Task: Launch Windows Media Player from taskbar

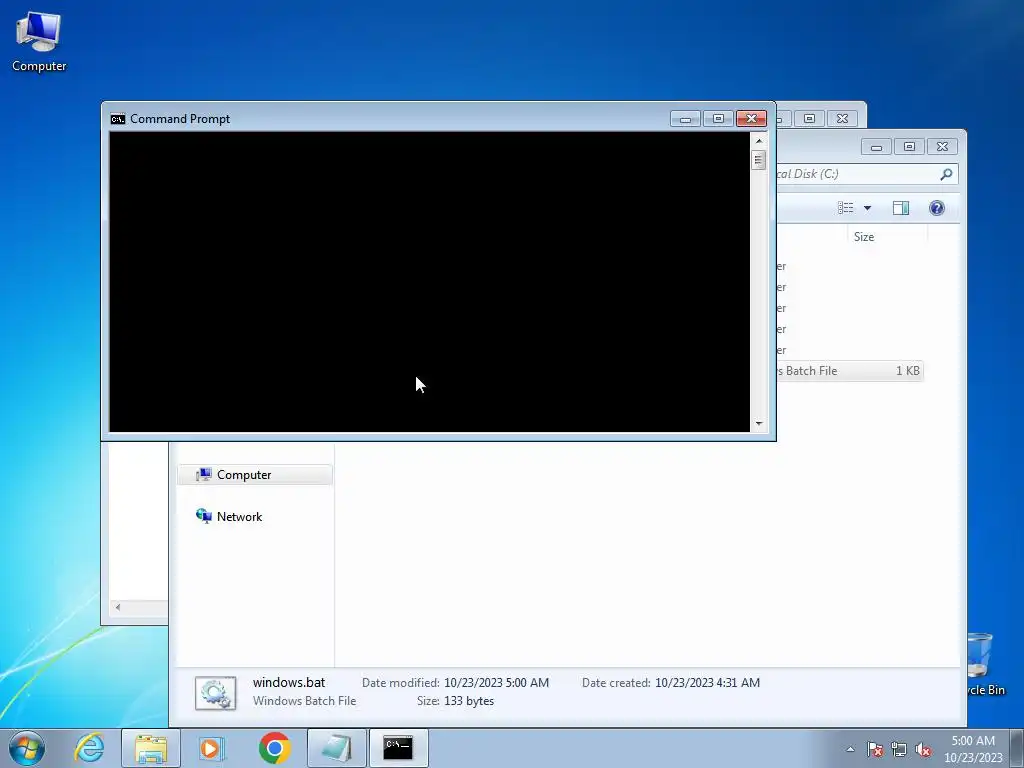Action: (212, 748)
